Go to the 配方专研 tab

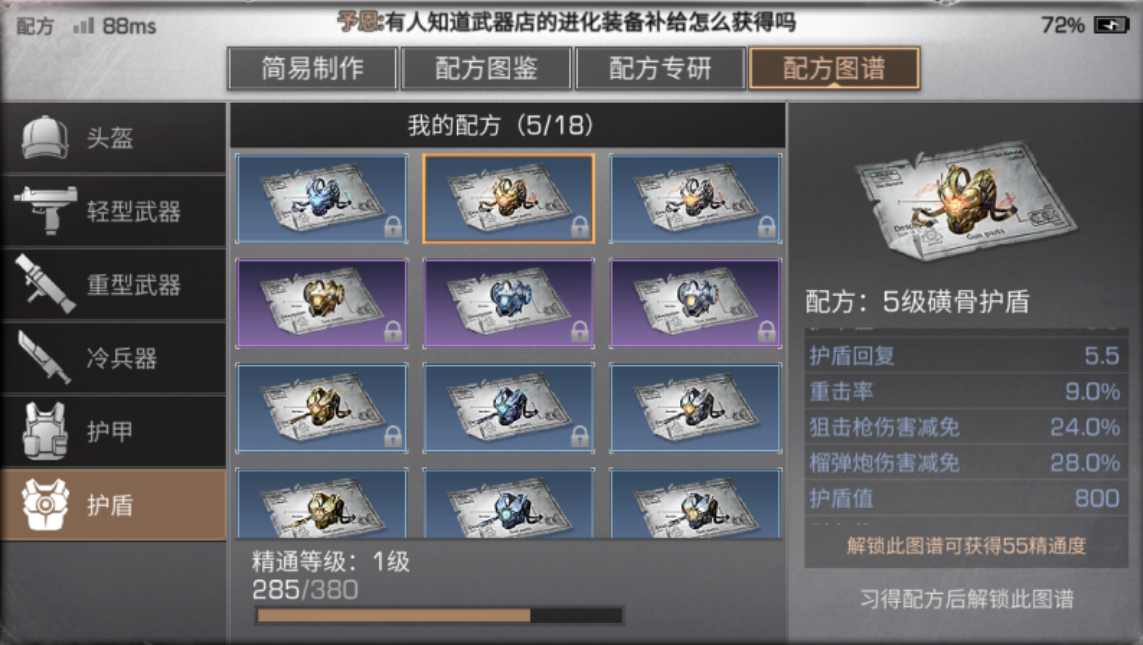pos(660,69)
